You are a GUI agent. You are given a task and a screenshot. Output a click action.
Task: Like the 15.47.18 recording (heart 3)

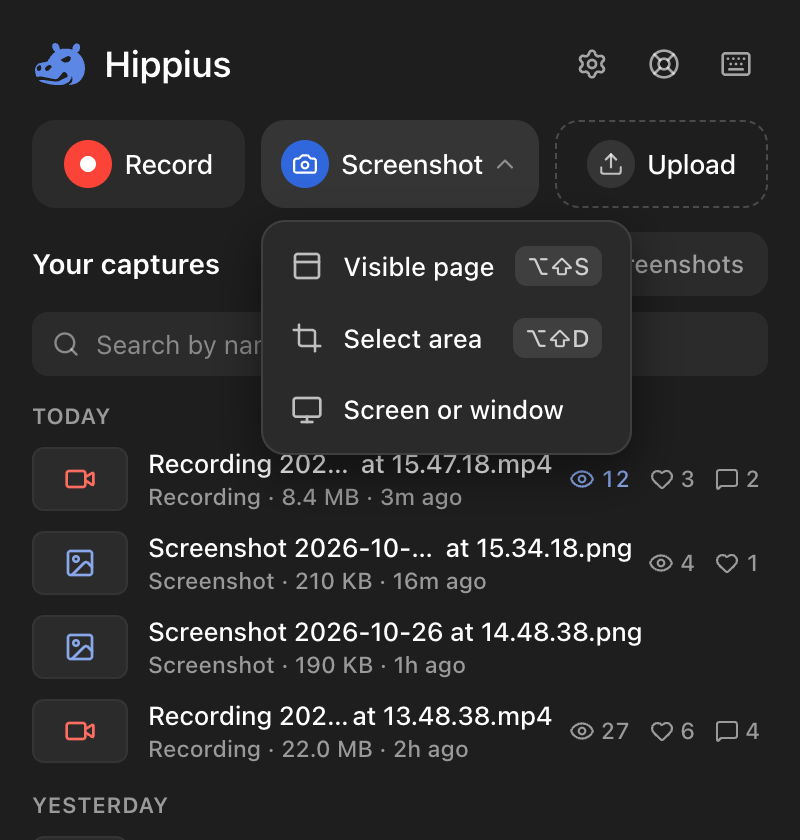click(662, 479)
